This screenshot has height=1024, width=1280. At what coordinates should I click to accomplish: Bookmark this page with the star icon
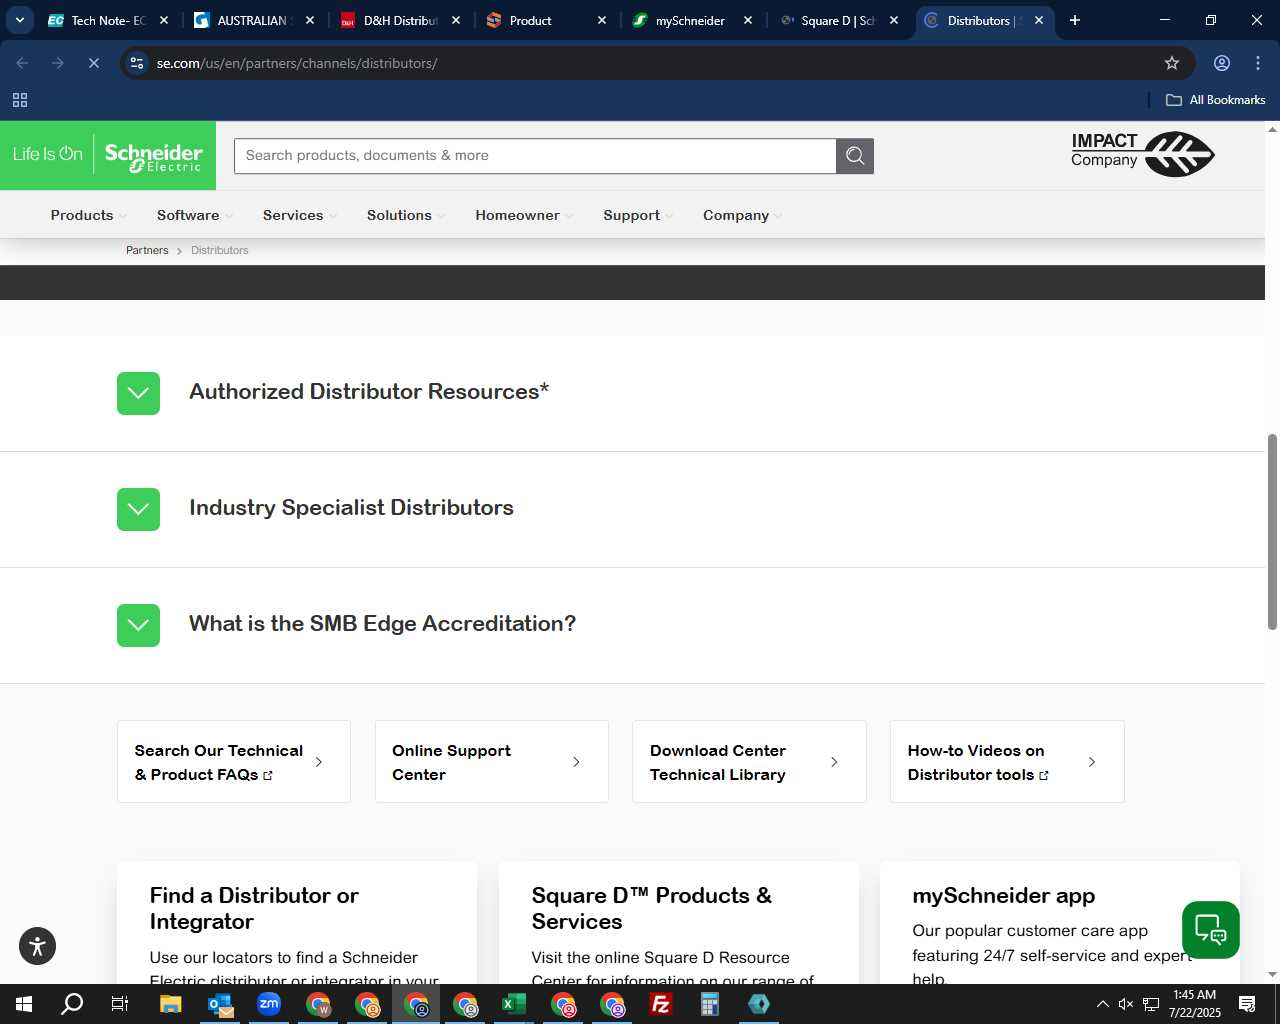pyautogui.click(x=1172, y=63)
